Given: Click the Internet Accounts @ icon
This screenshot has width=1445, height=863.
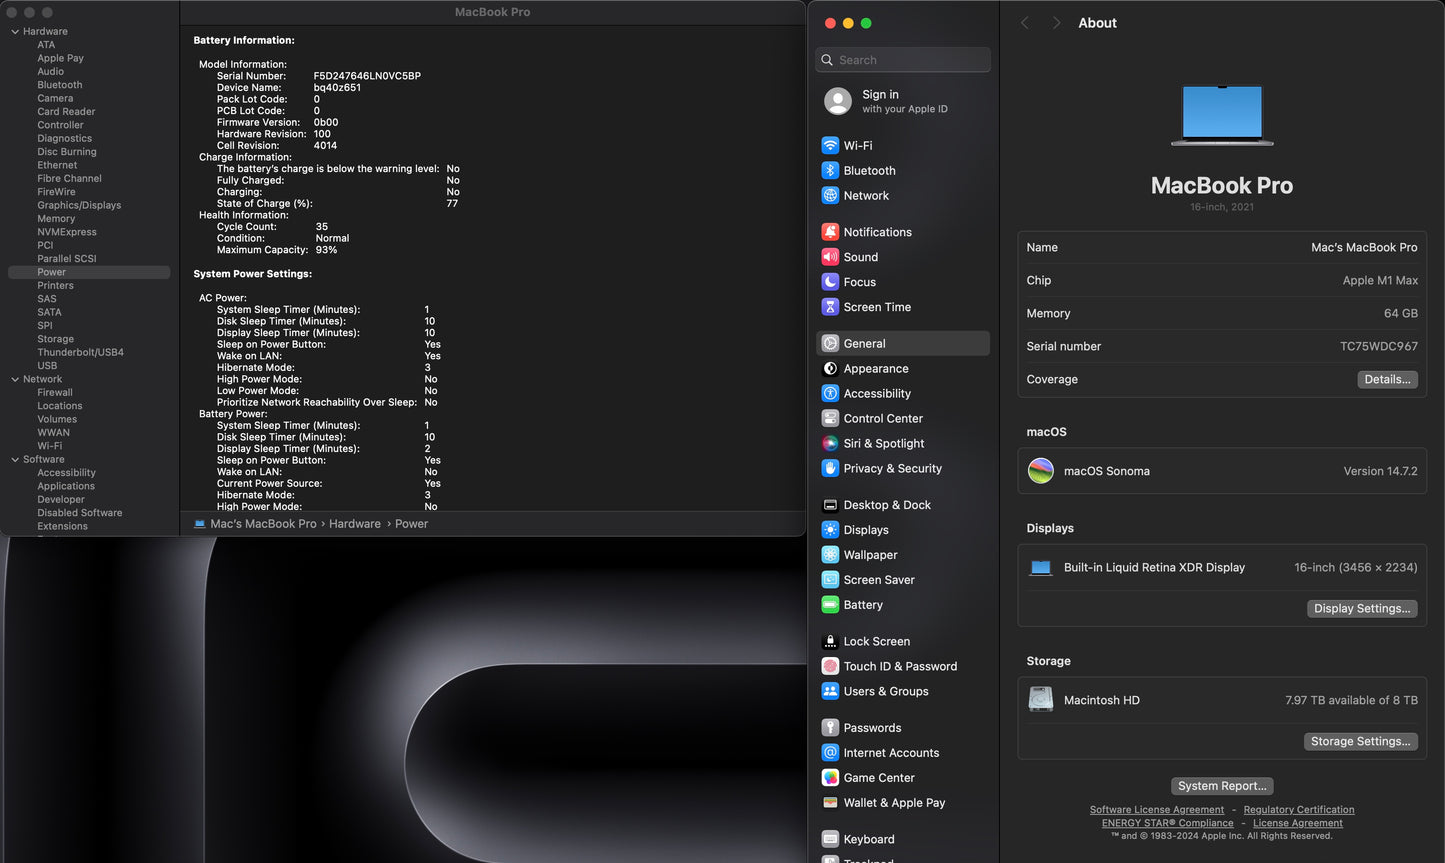Looking at the screenshot, I should tap(830, 752).
